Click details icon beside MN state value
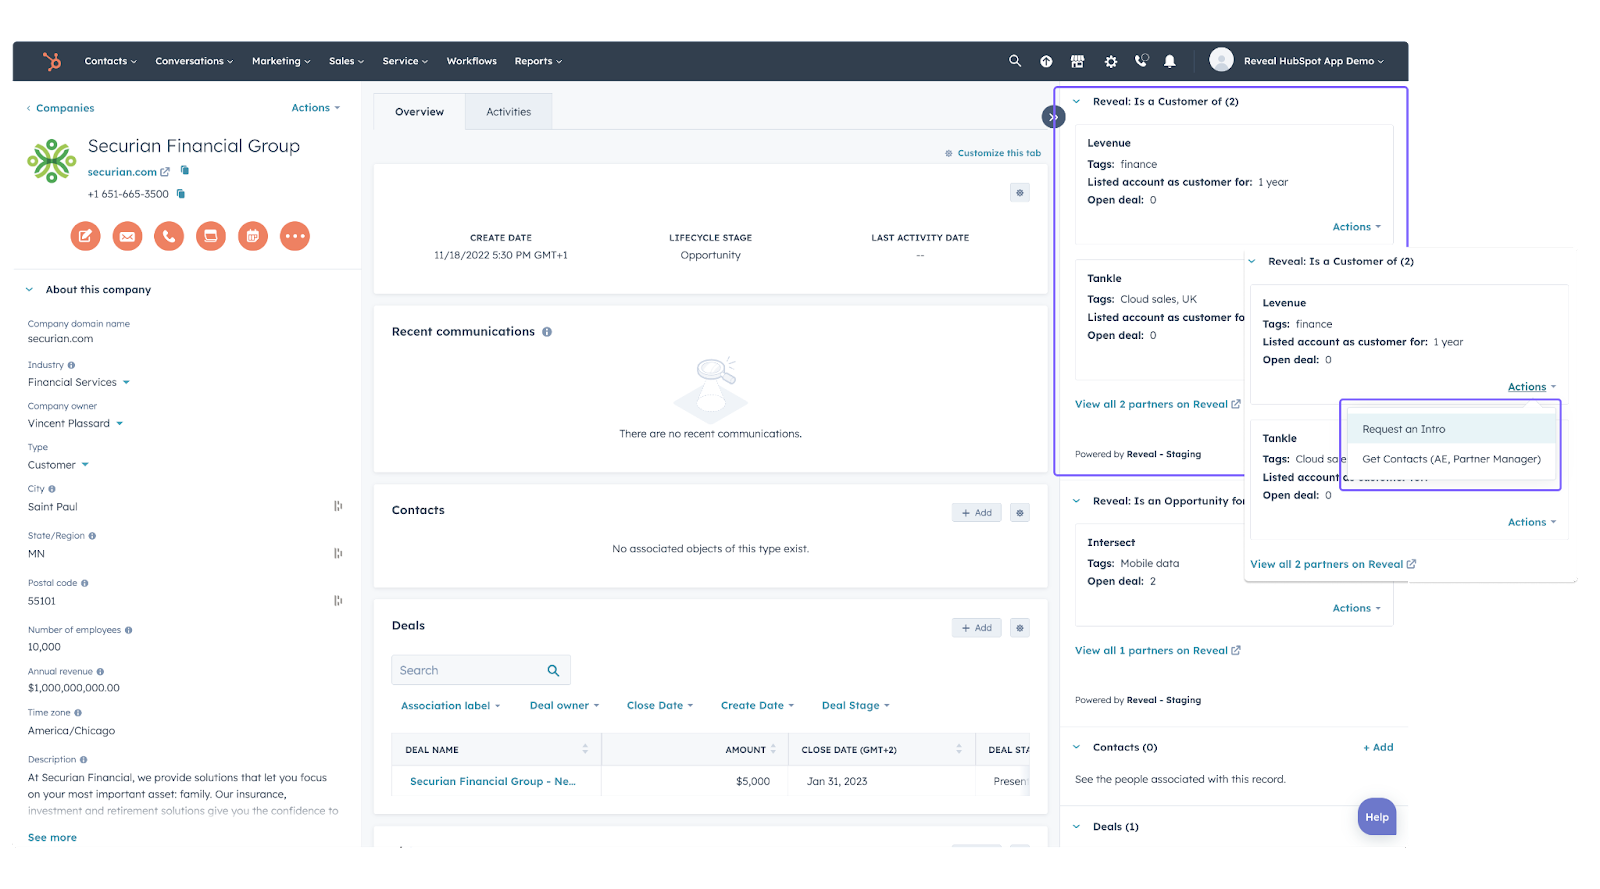 (338, 553)
